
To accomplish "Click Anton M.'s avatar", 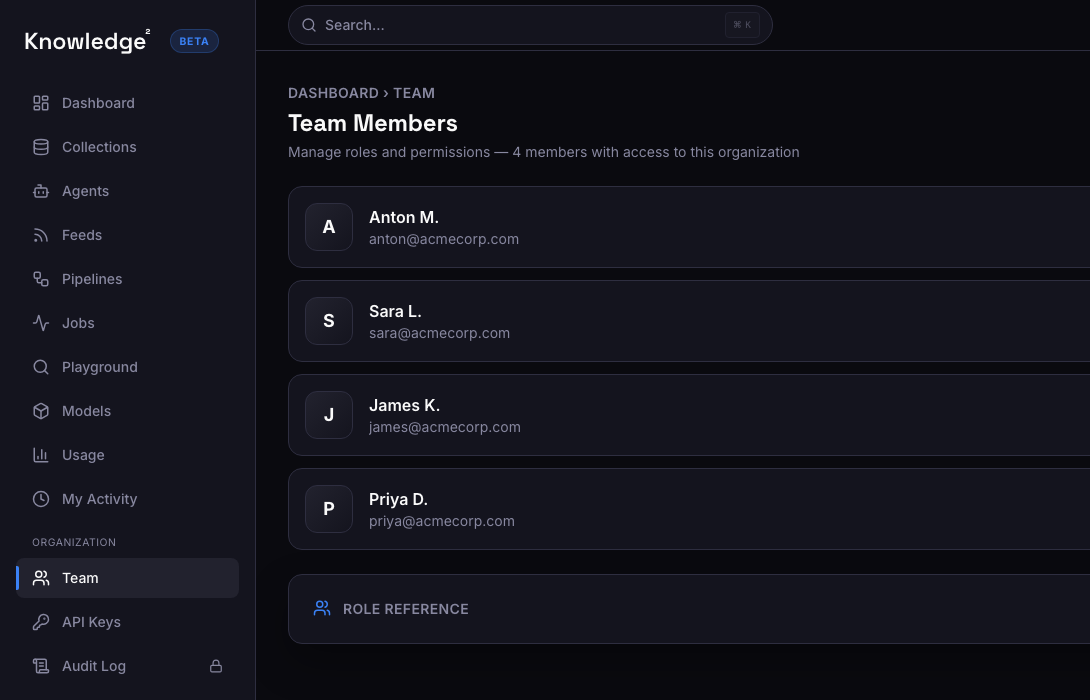I will [x=329, y=227].
